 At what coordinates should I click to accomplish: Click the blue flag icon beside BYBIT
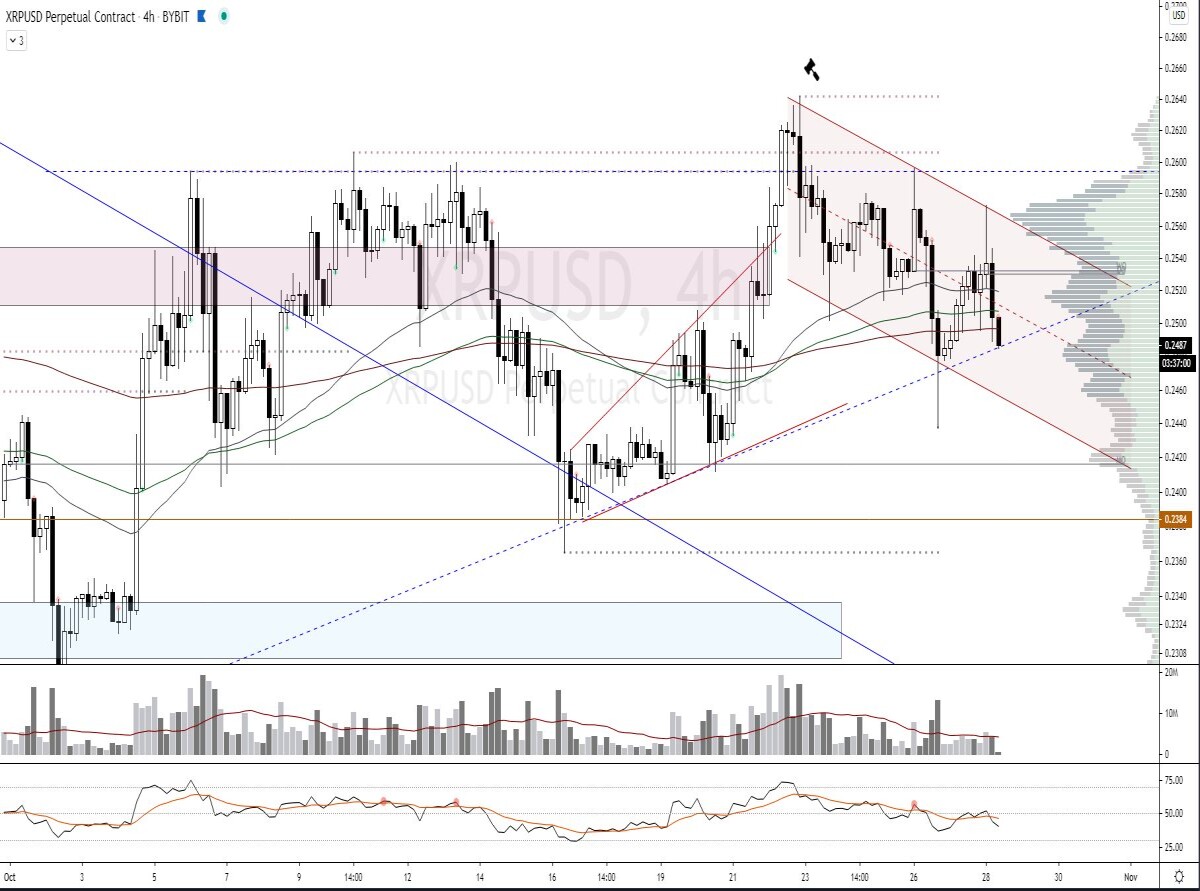pyautogui.click(x=201, y=16)
